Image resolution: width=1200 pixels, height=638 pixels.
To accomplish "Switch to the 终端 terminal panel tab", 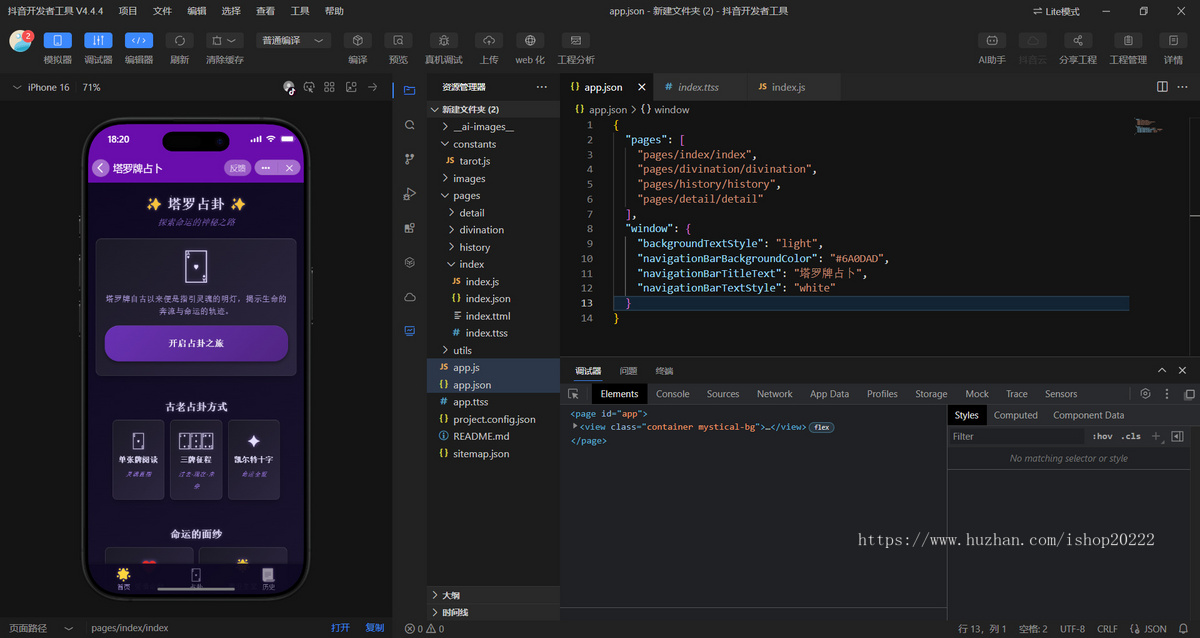I will pyautogui.click(x=664, y=371).
